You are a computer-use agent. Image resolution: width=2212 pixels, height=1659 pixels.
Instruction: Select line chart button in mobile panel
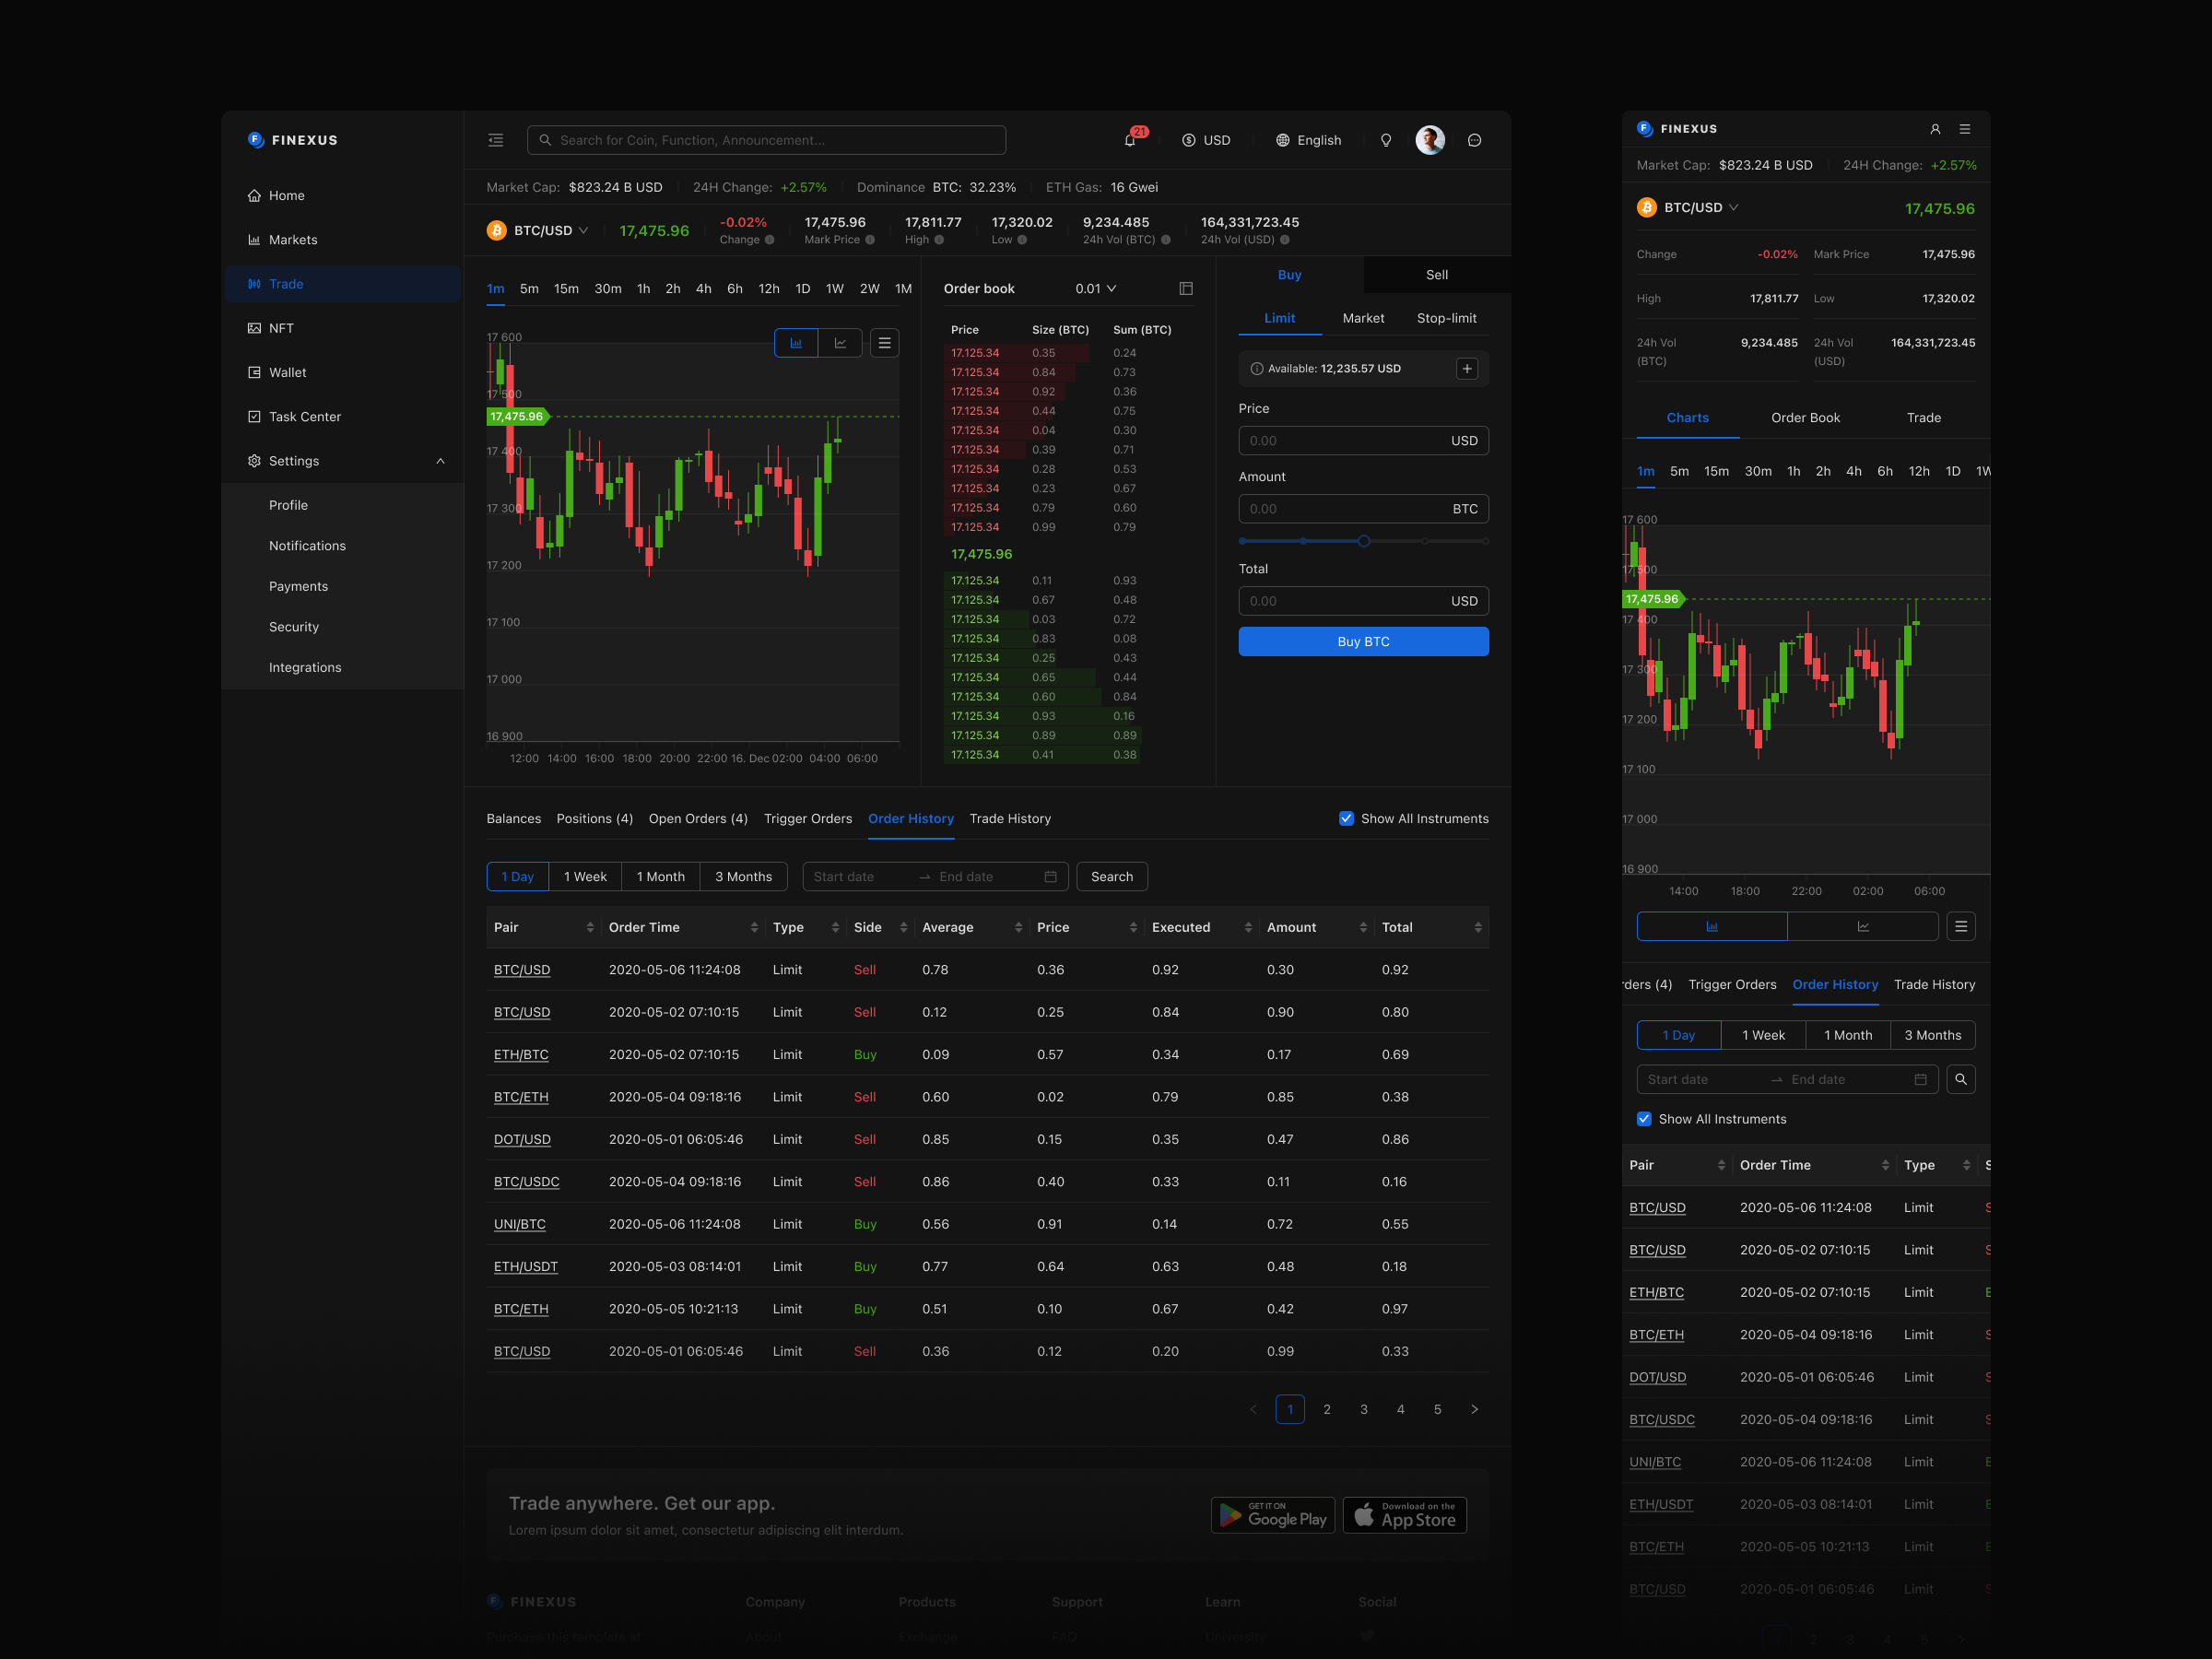click(1863, 926)
